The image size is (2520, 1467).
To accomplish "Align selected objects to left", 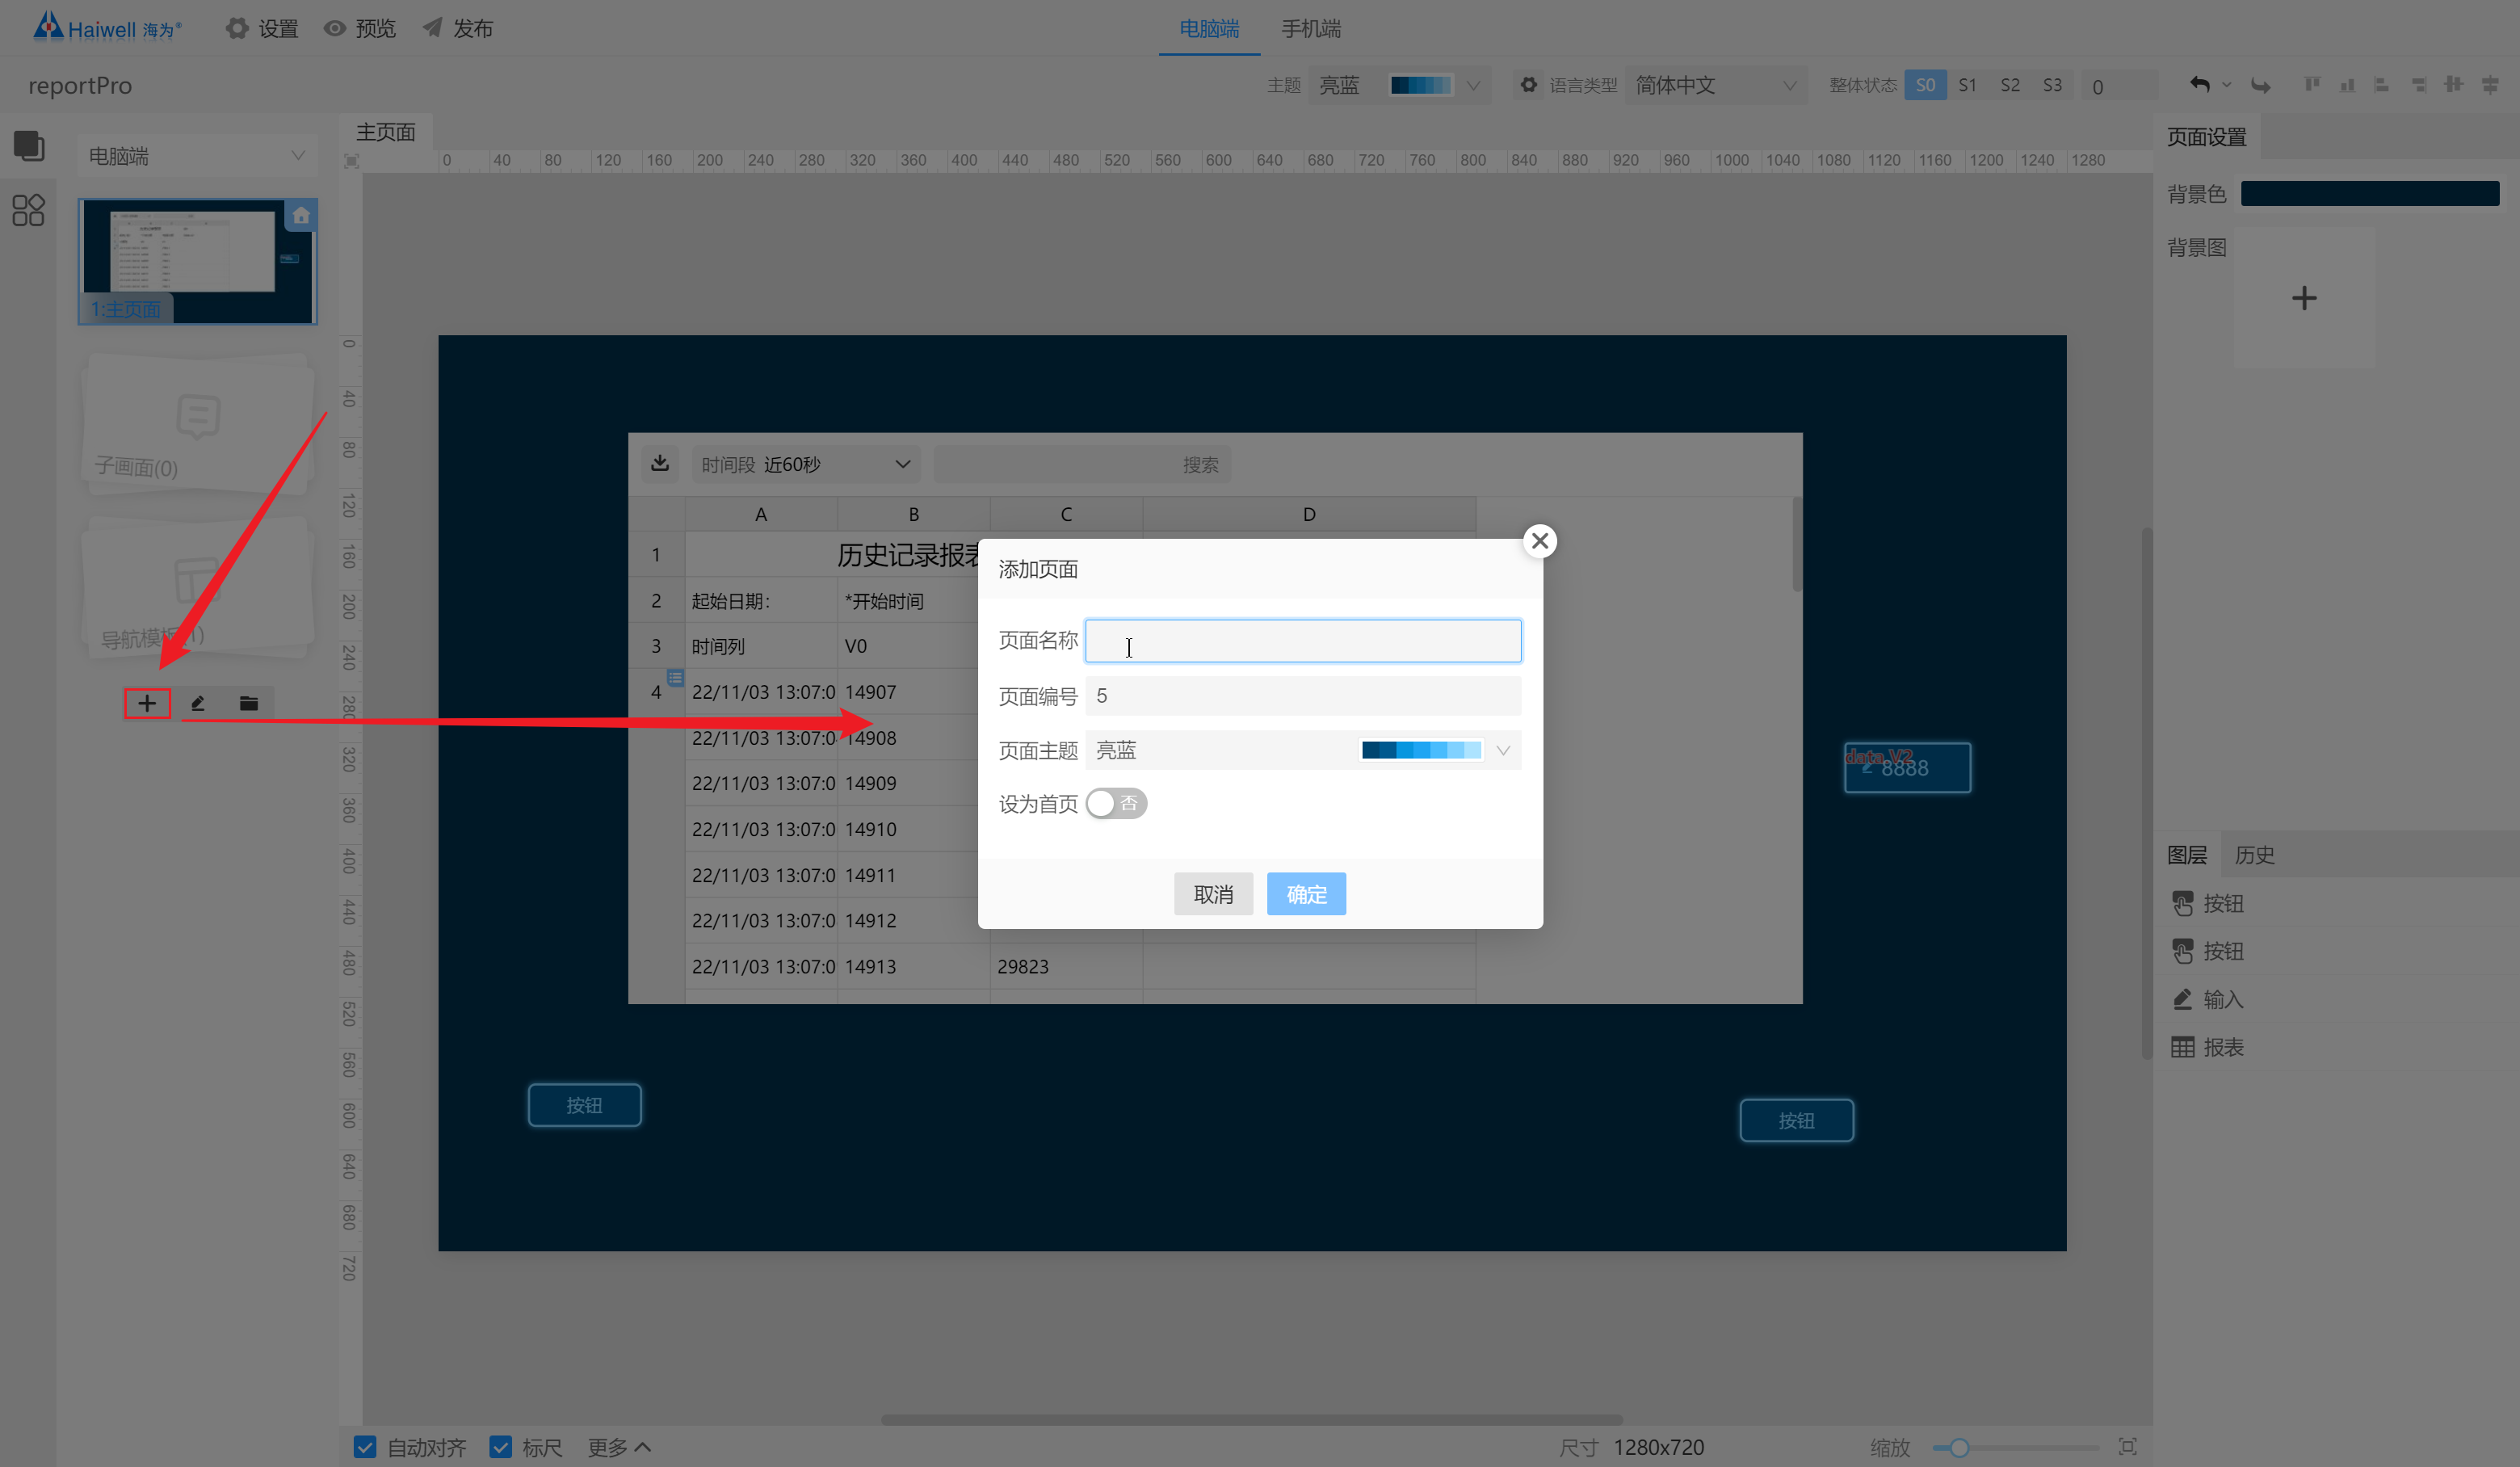I will (x=2382, y=85).
